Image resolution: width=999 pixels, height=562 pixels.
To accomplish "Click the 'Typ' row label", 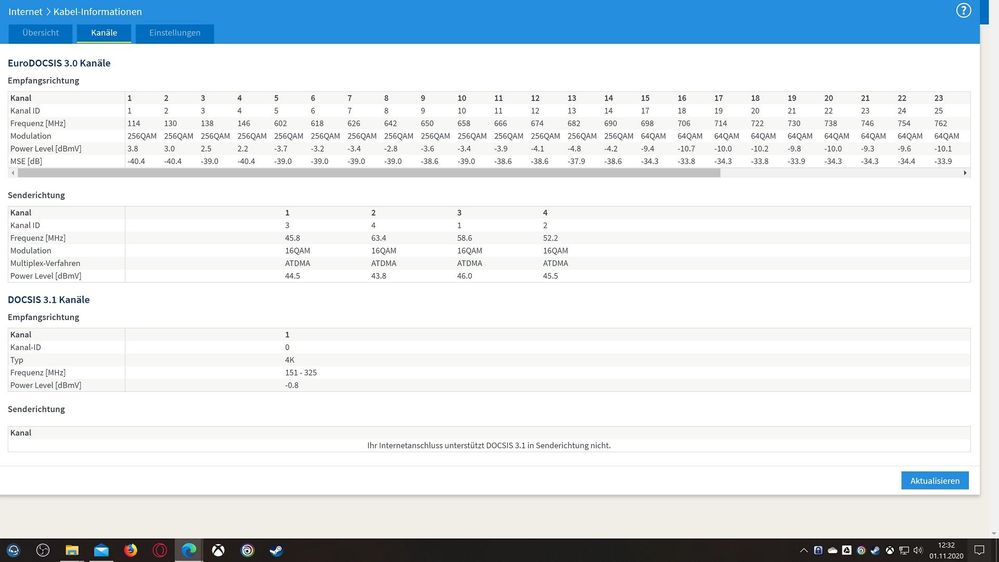I will click(x=17, y=360).
